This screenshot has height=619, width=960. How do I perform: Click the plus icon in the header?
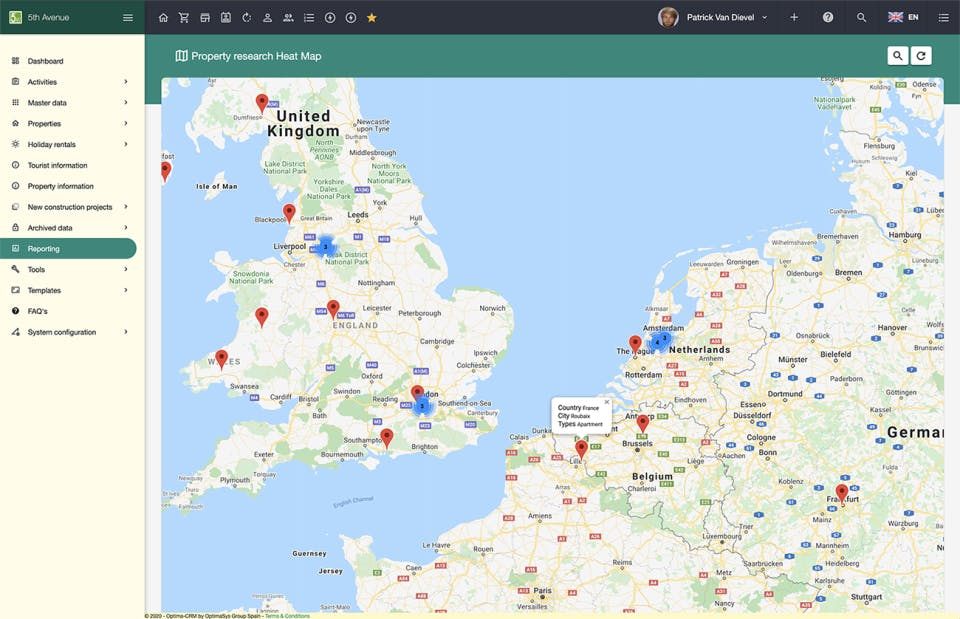point(794,17)
